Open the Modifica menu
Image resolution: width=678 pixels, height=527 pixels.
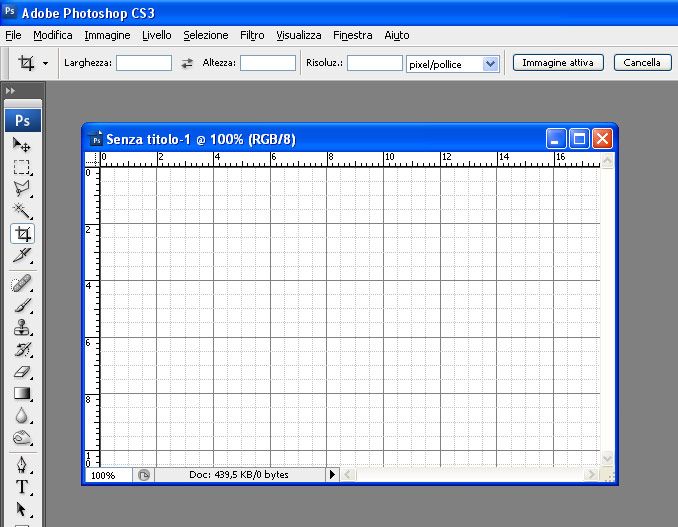point(53,35)
